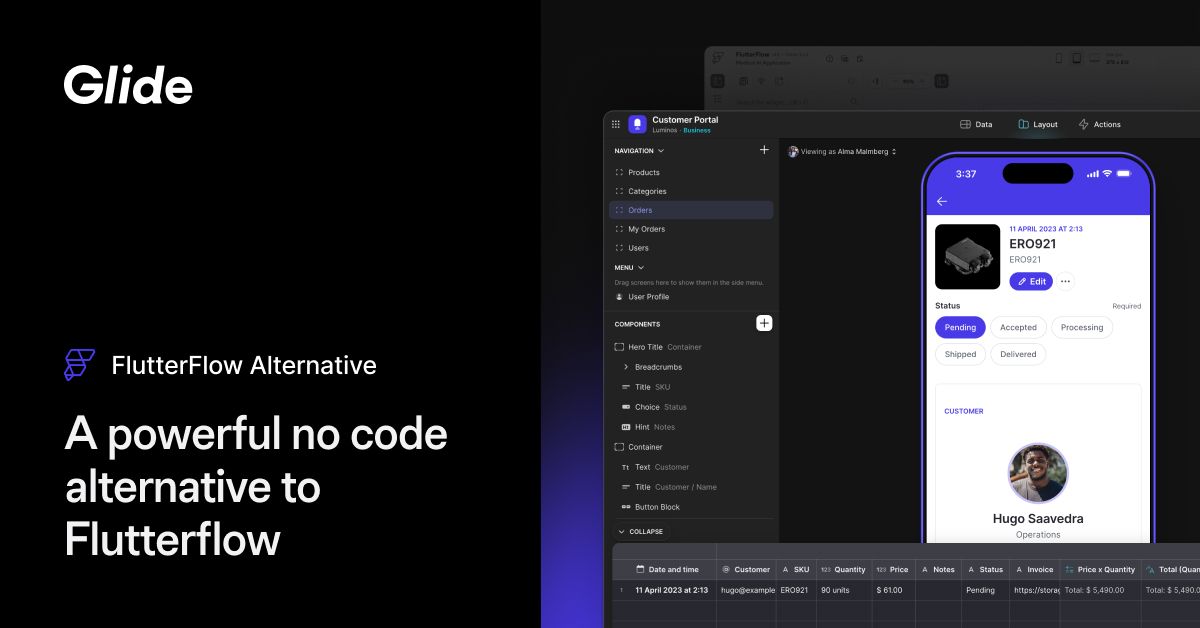
Task: Expand the Breadcrumbs component chevron
Action: [626, 367]
